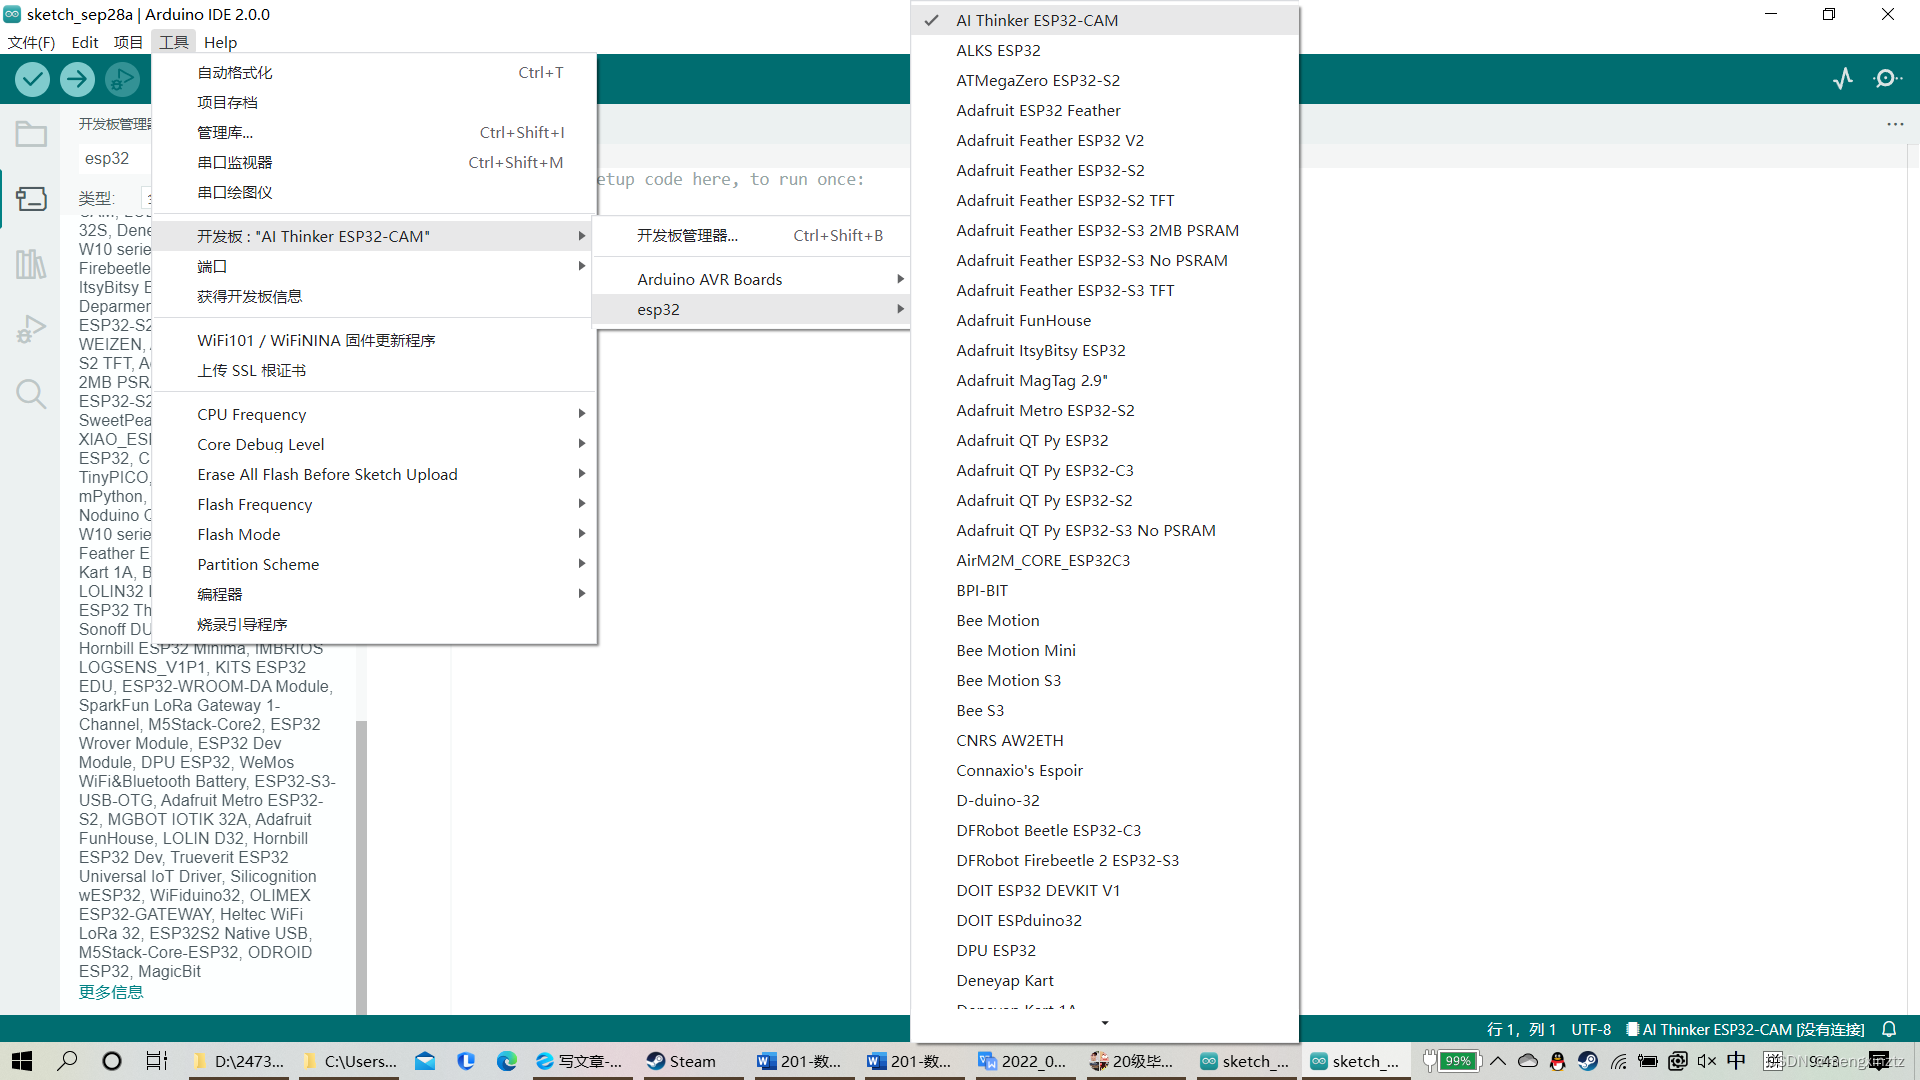Screen dimensions: 1920x1080
Task: Click the 更多信息 link
Action: coord(111,992)
